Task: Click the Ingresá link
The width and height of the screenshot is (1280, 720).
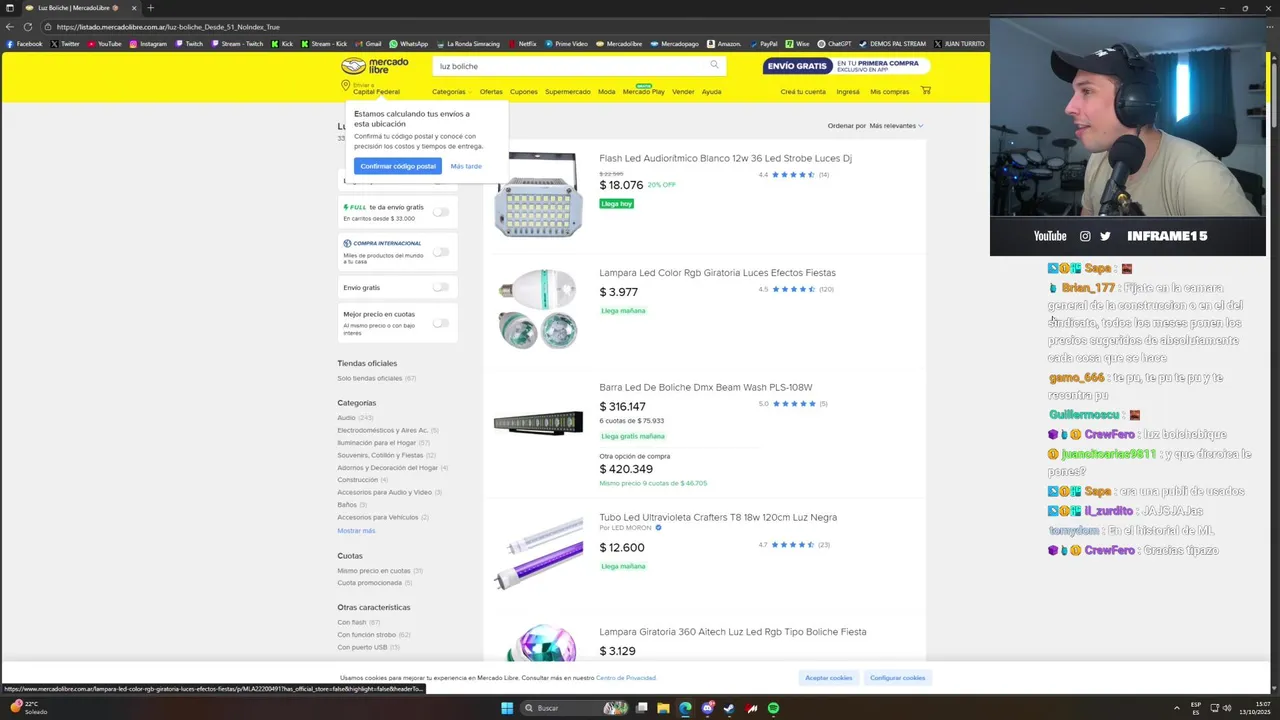Action: click(x=848, y=92)
